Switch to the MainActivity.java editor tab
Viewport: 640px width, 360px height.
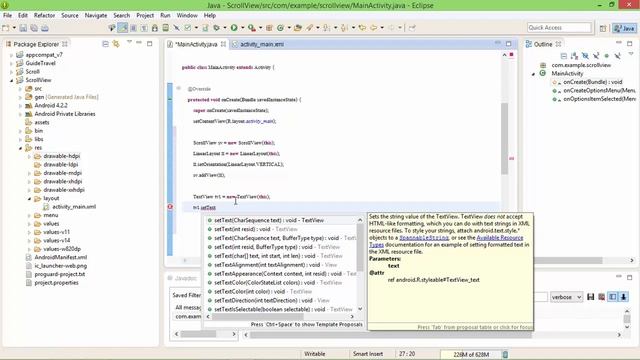[x=196, y=44]
